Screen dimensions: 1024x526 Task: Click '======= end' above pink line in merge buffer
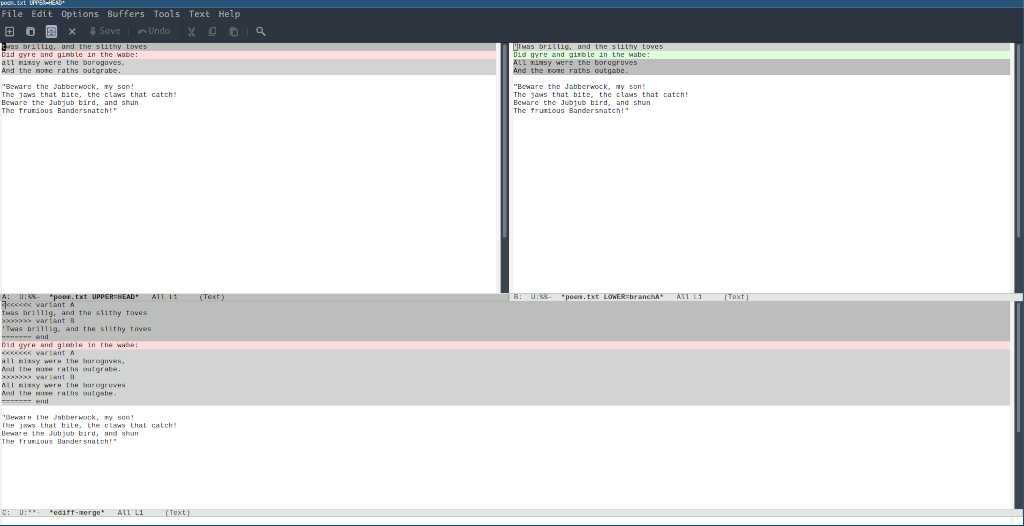25,337
